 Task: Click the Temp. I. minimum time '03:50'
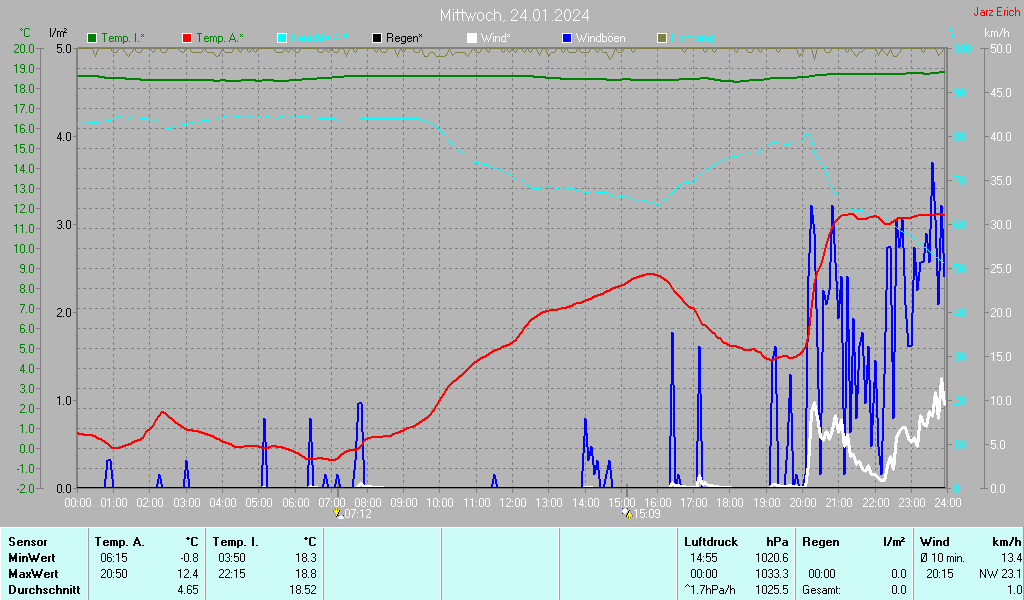[x=232, y=558]
